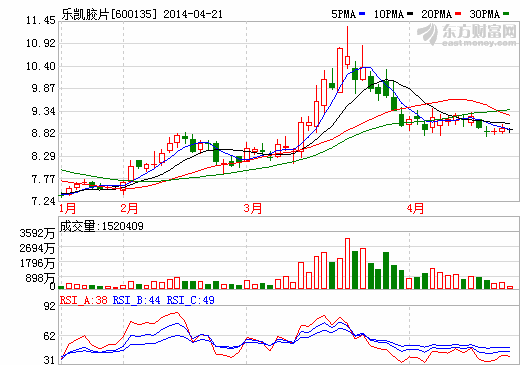Click the 2694万 volume axis label
The height and width of the screenshot is (365, 520).
tap(37, 248)
